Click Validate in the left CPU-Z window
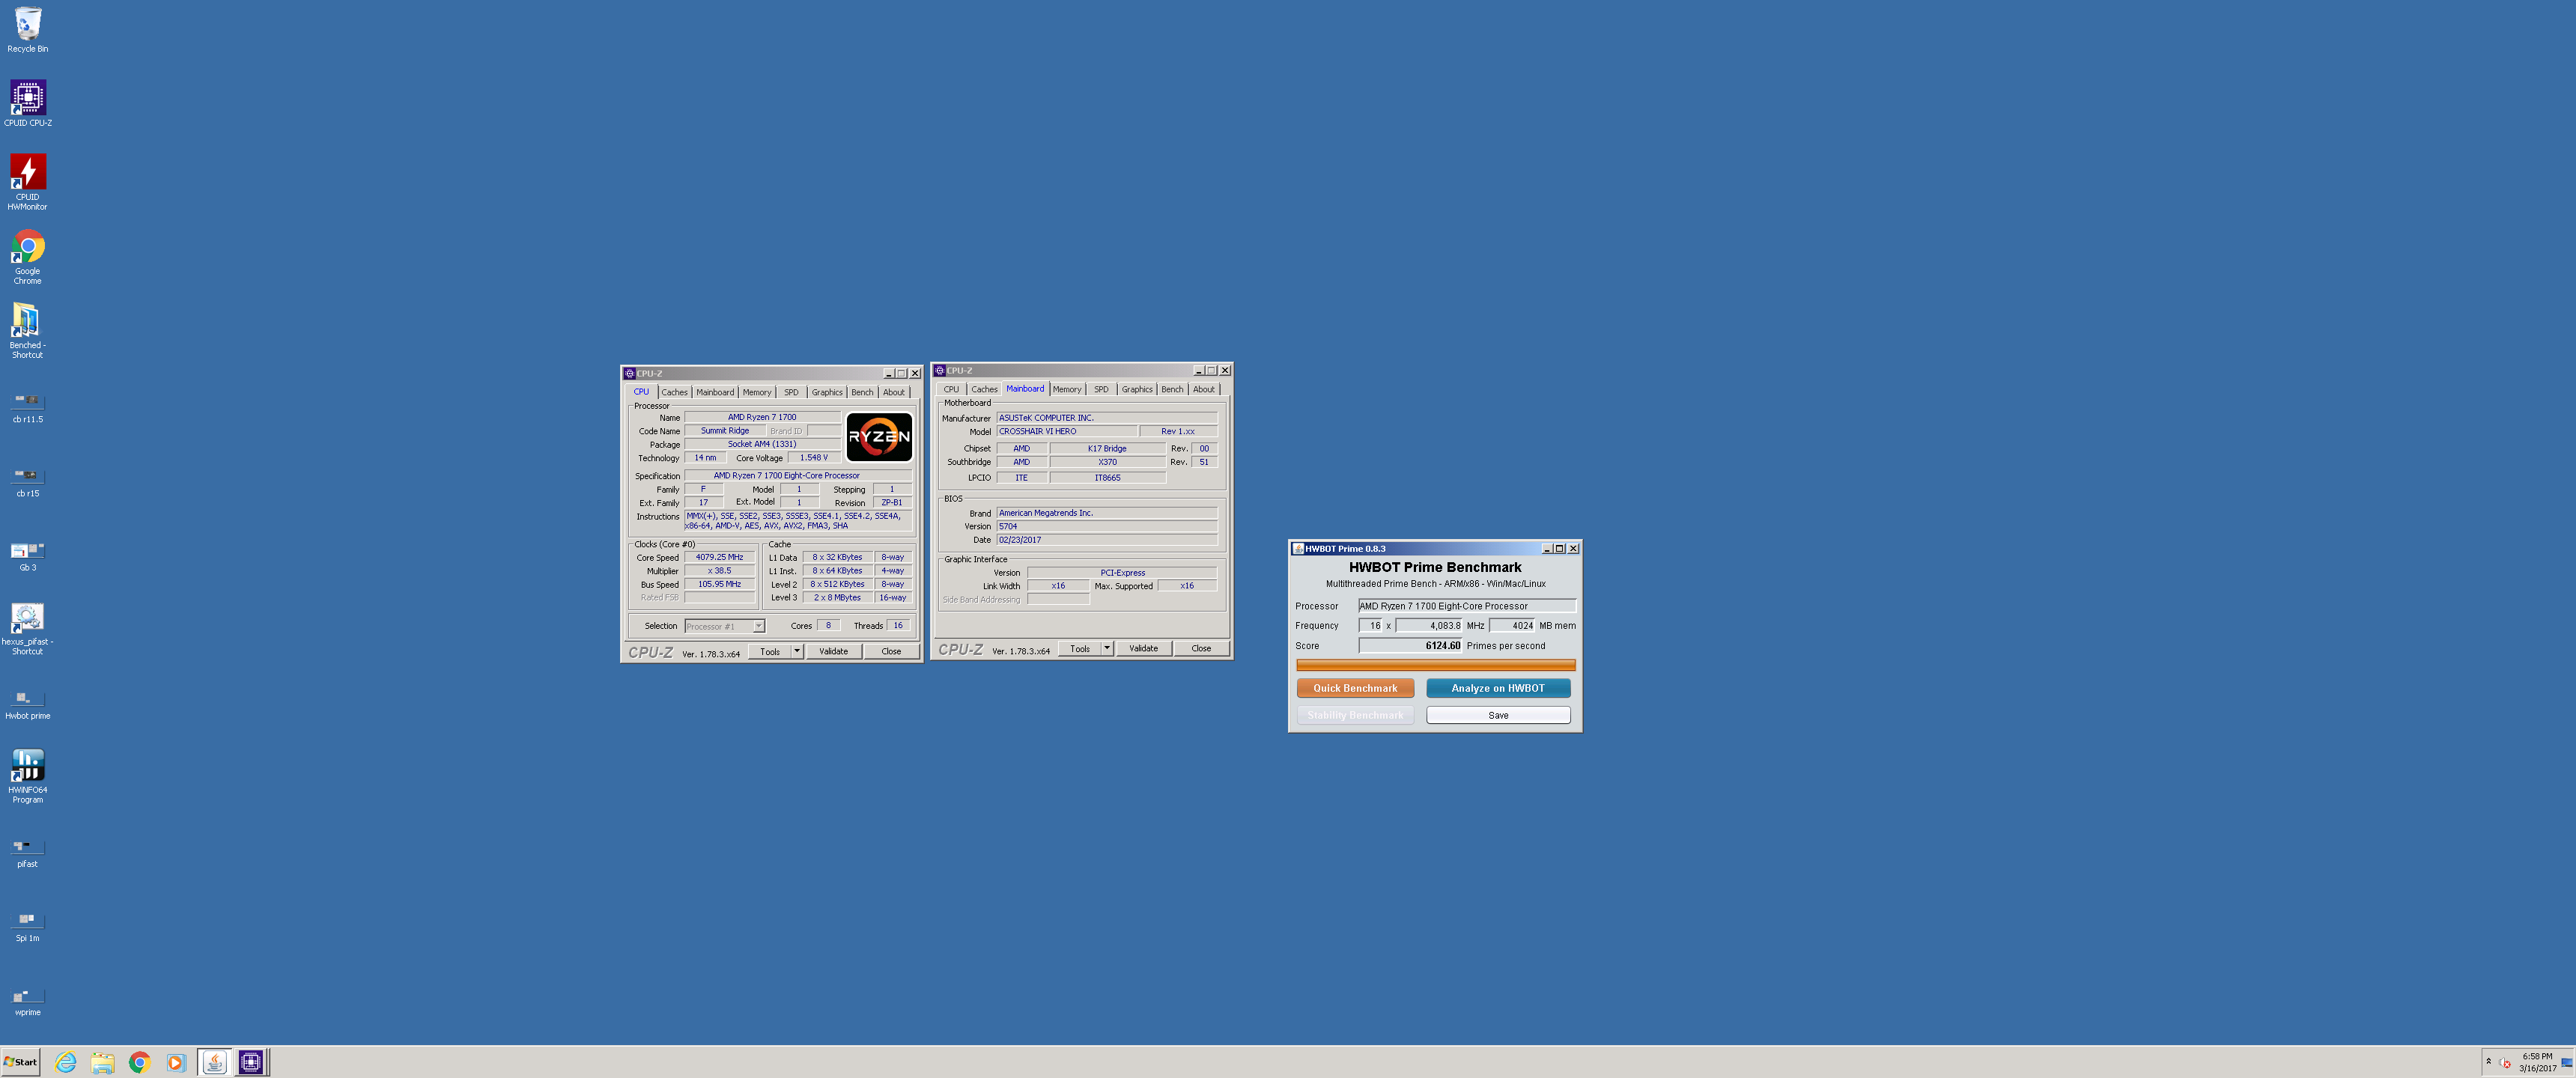The height and width of the screenshot is (1078, 2576). tap(833, 651)
